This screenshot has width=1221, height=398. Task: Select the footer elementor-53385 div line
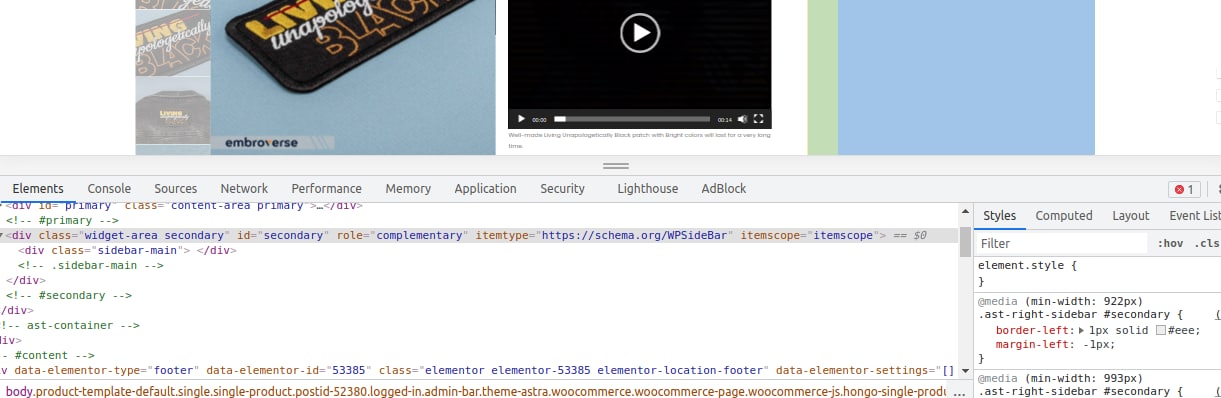click(x=478, y=370)
